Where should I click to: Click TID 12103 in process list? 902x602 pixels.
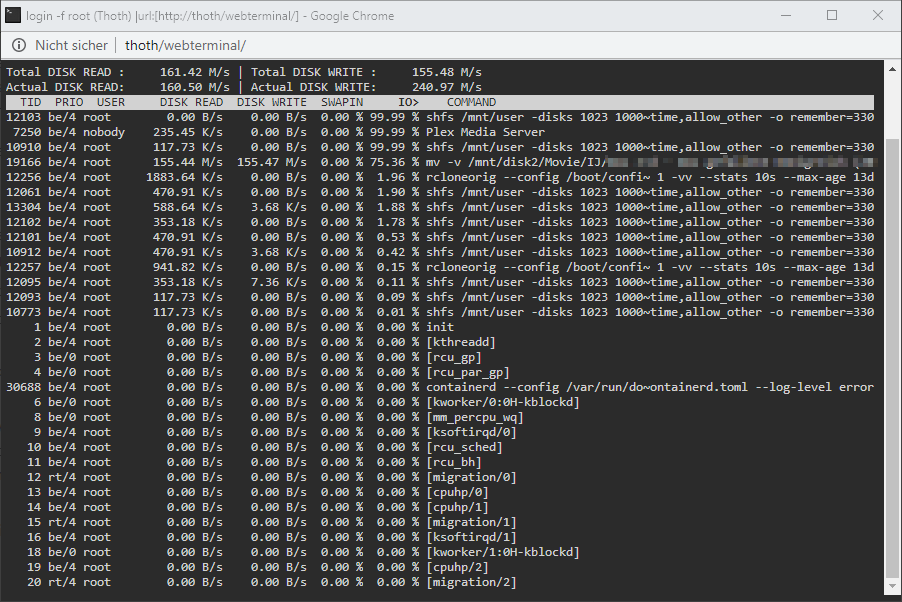(24, 117)
